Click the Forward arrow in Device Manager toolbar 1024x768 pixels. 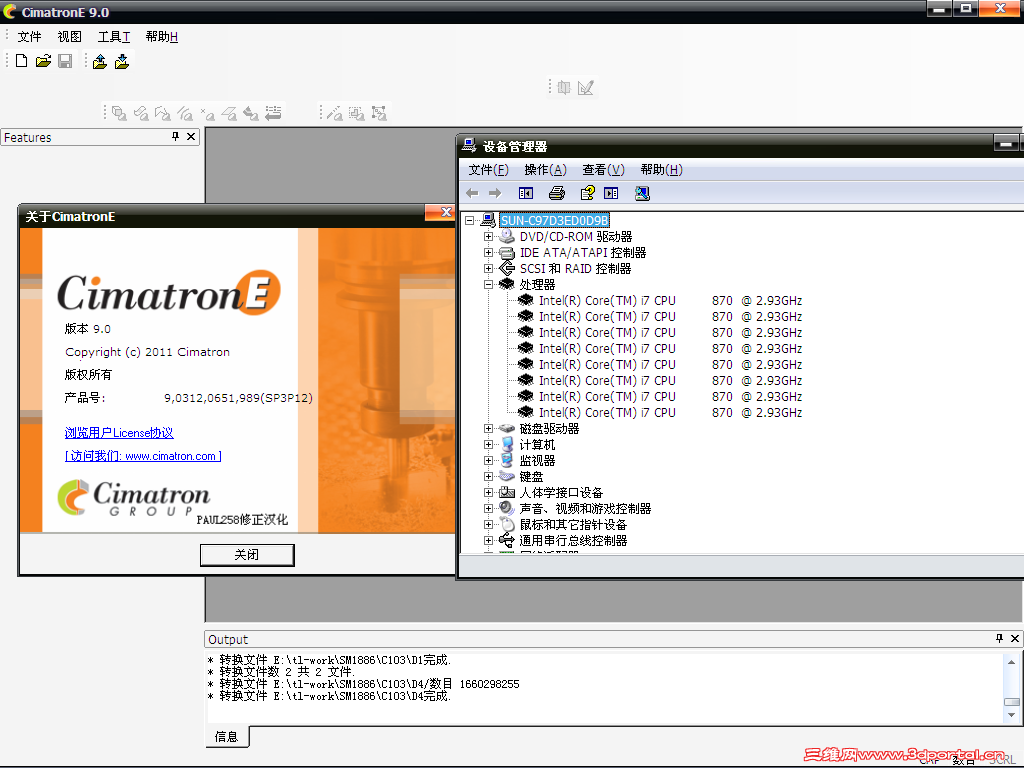click(x=495, y=193)
